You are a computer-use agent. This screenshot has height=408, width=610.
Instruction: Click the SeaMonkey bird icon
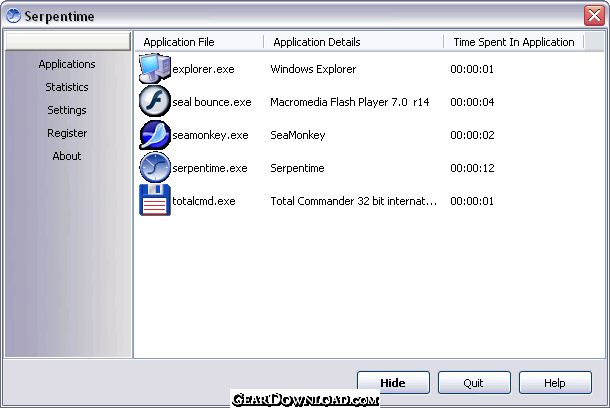pos(155,135)
